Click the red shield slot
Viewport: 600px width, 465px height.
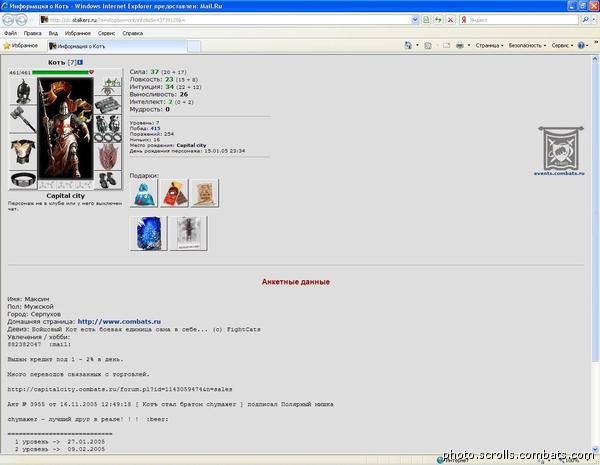tap(108, 156)
